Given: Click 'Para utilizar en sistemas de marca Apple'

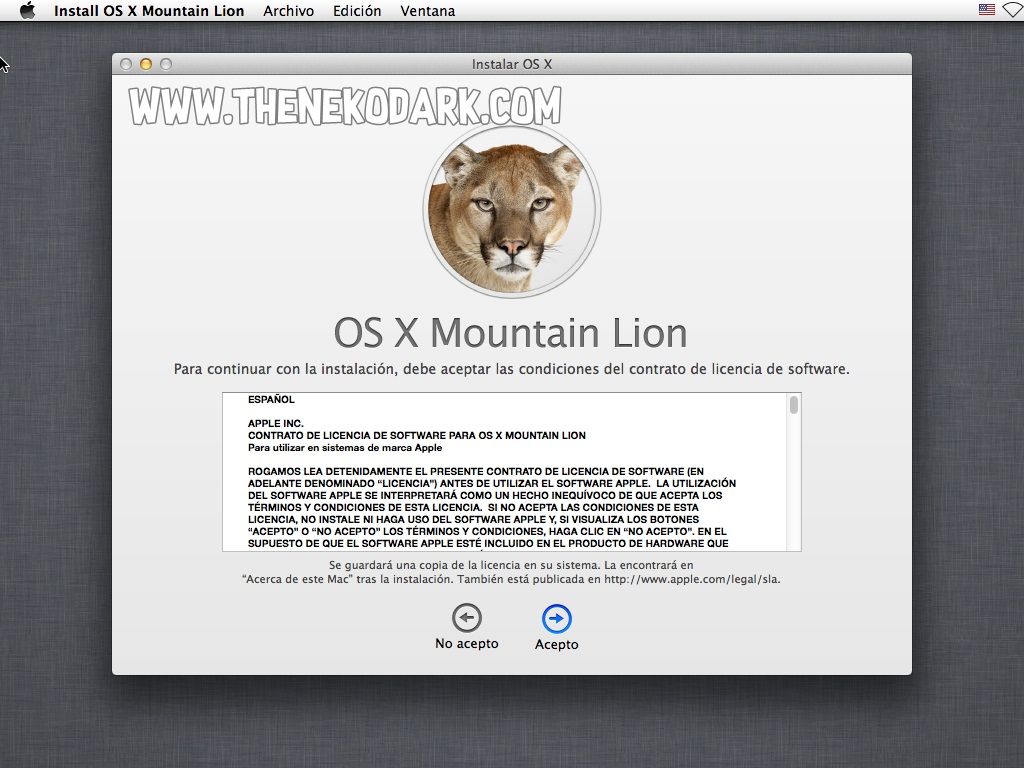Looking at the screenshot, I should click(x=345, y=448).
